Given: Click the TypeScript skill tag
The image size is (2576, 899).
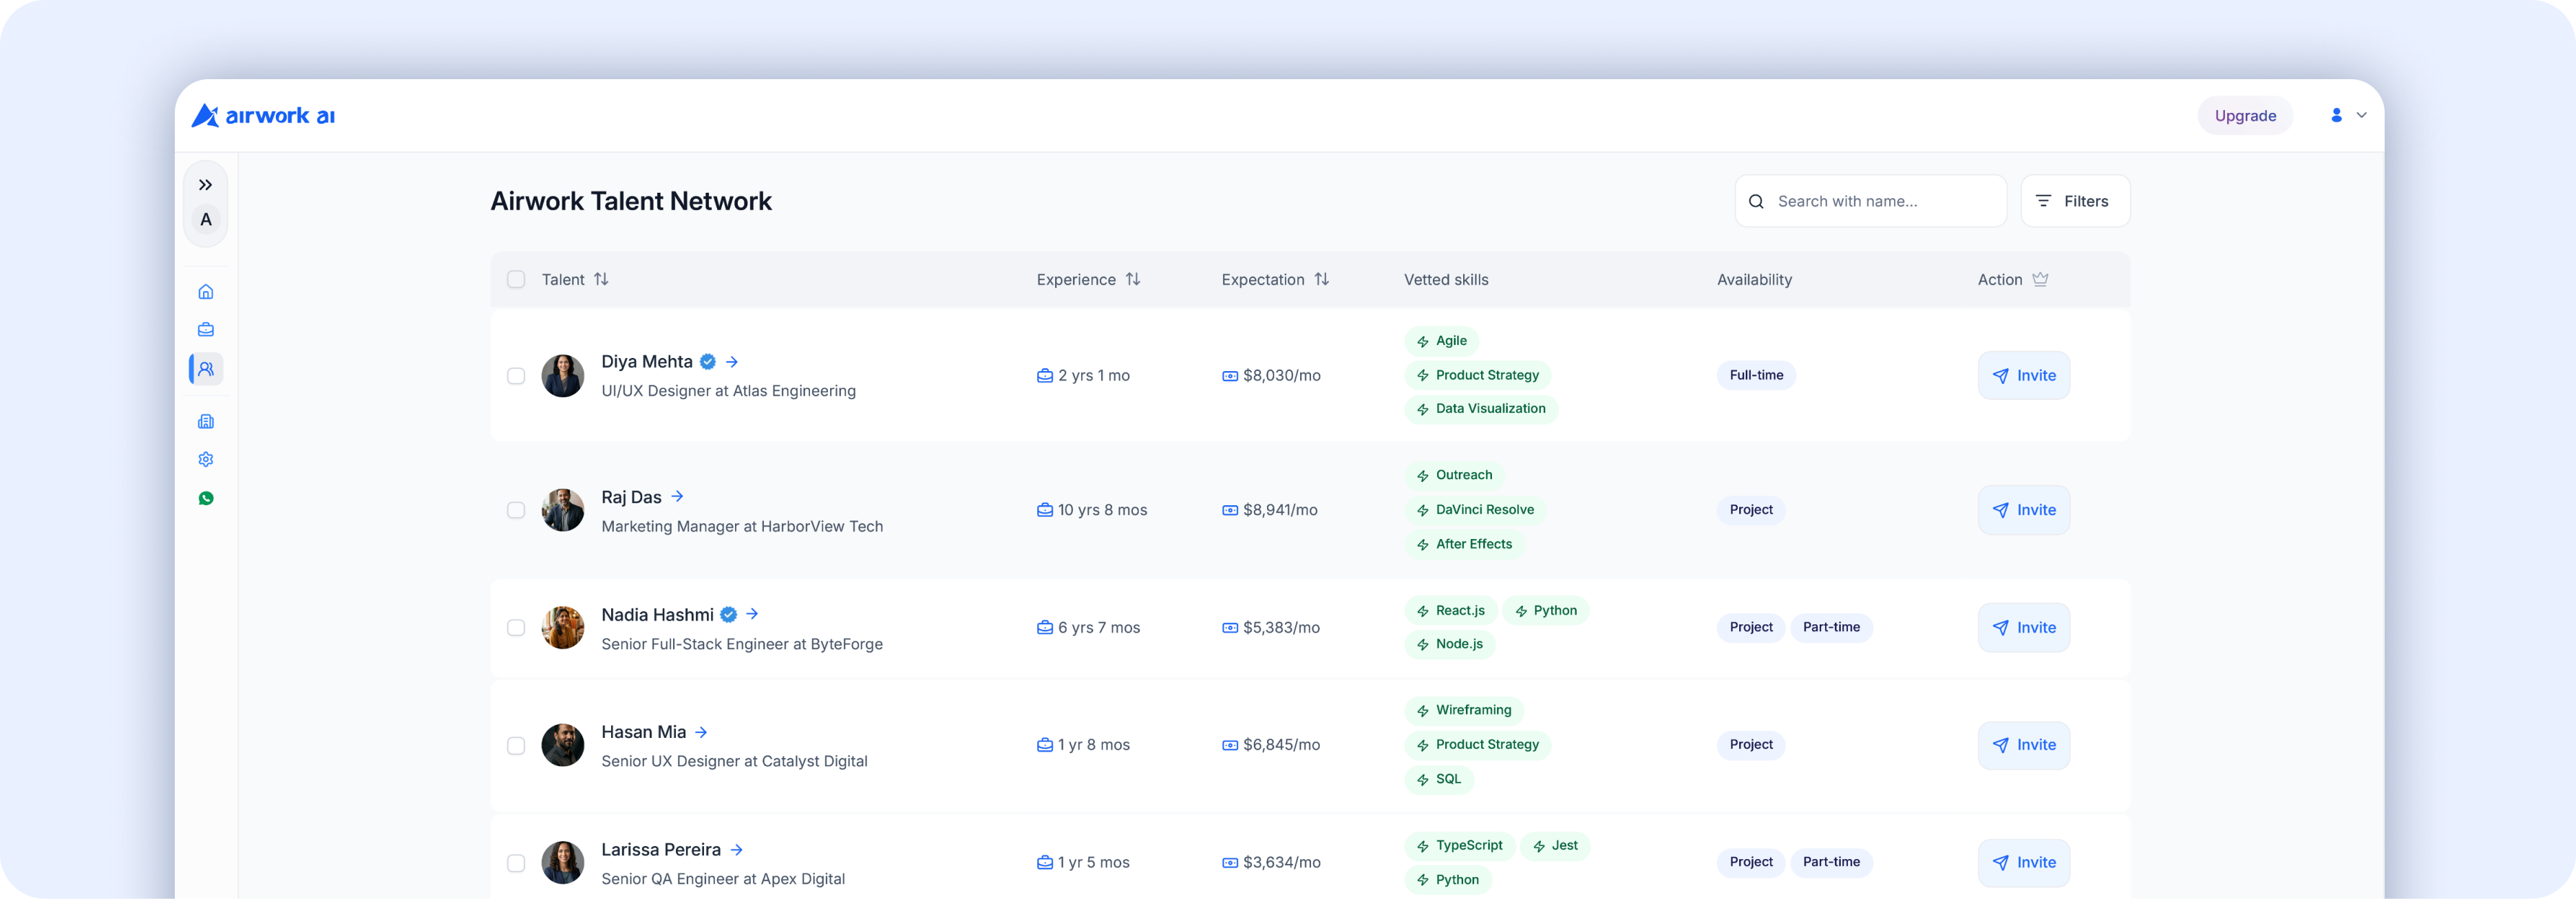Looking at the screenshot, I should pyautogui.click(x=1460, y=846).
